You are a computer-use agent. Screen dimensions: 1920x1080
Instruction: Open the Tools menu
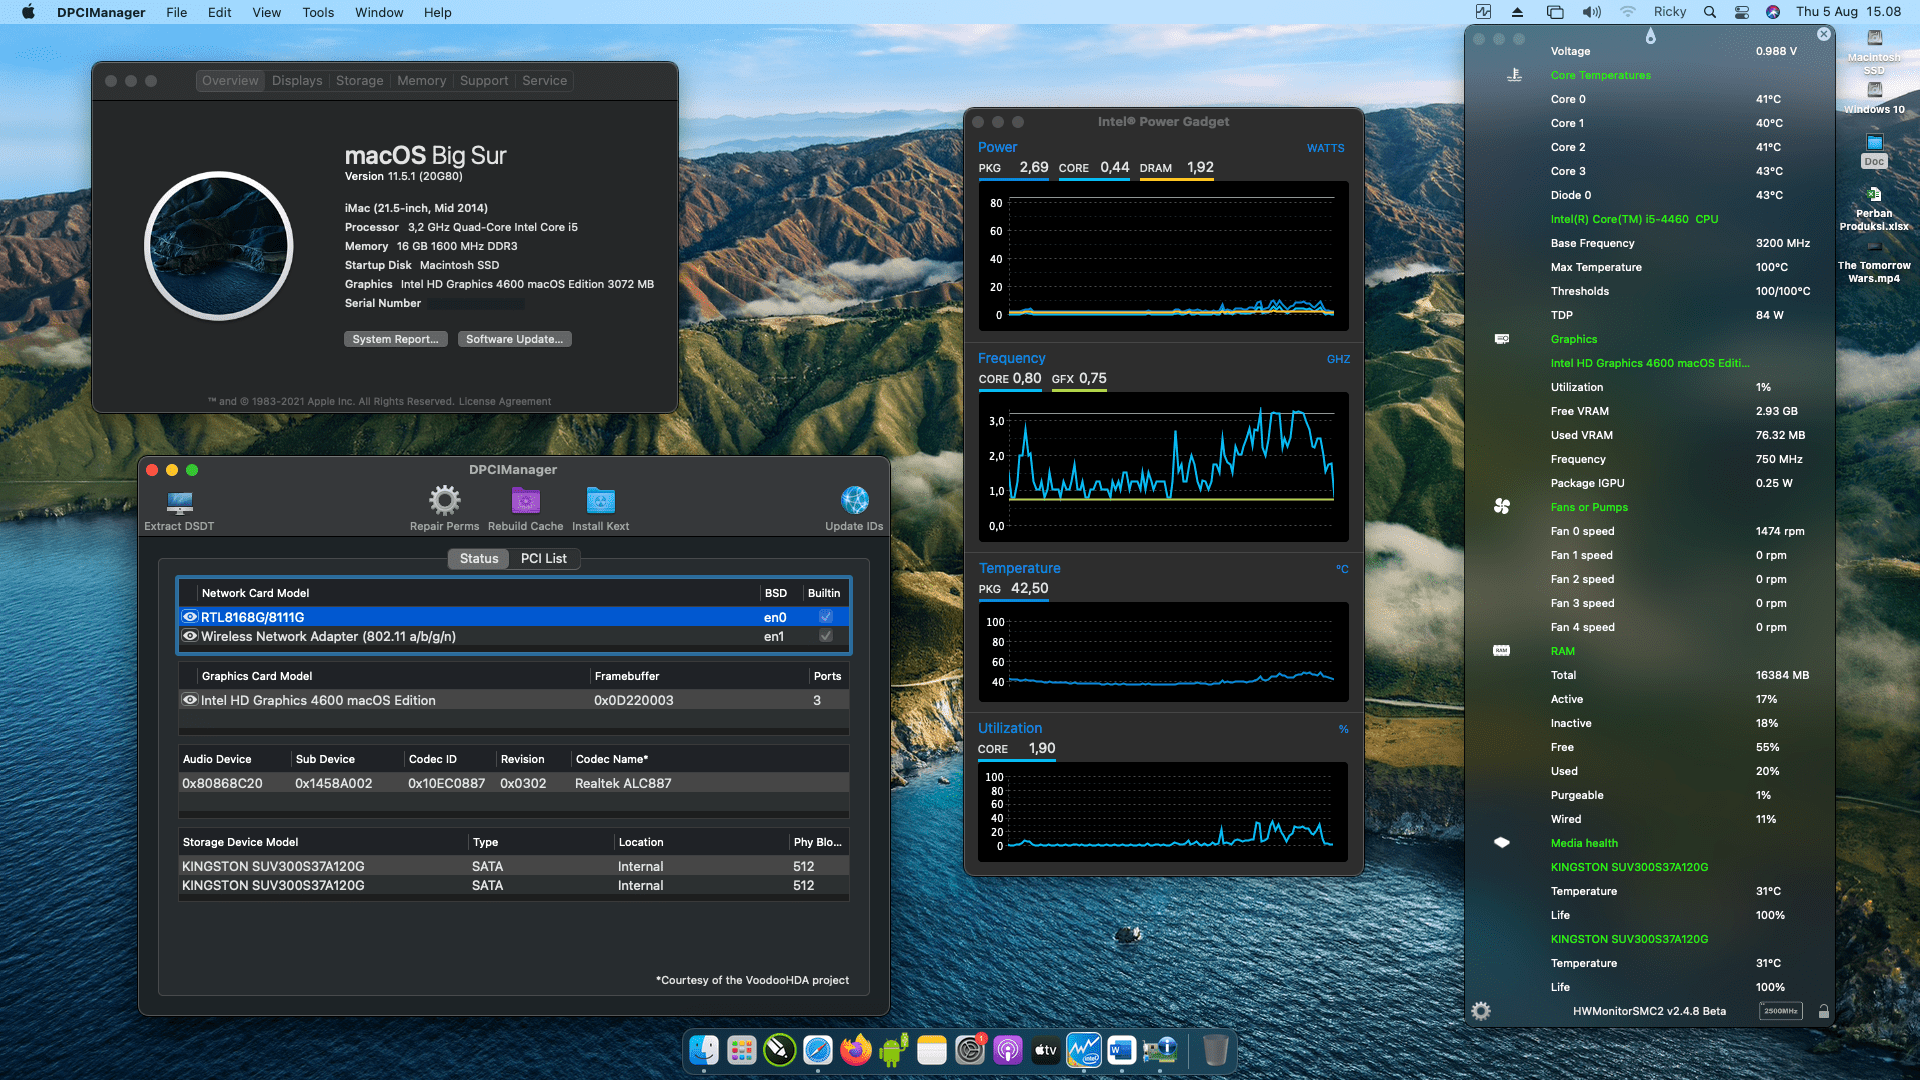318,12
